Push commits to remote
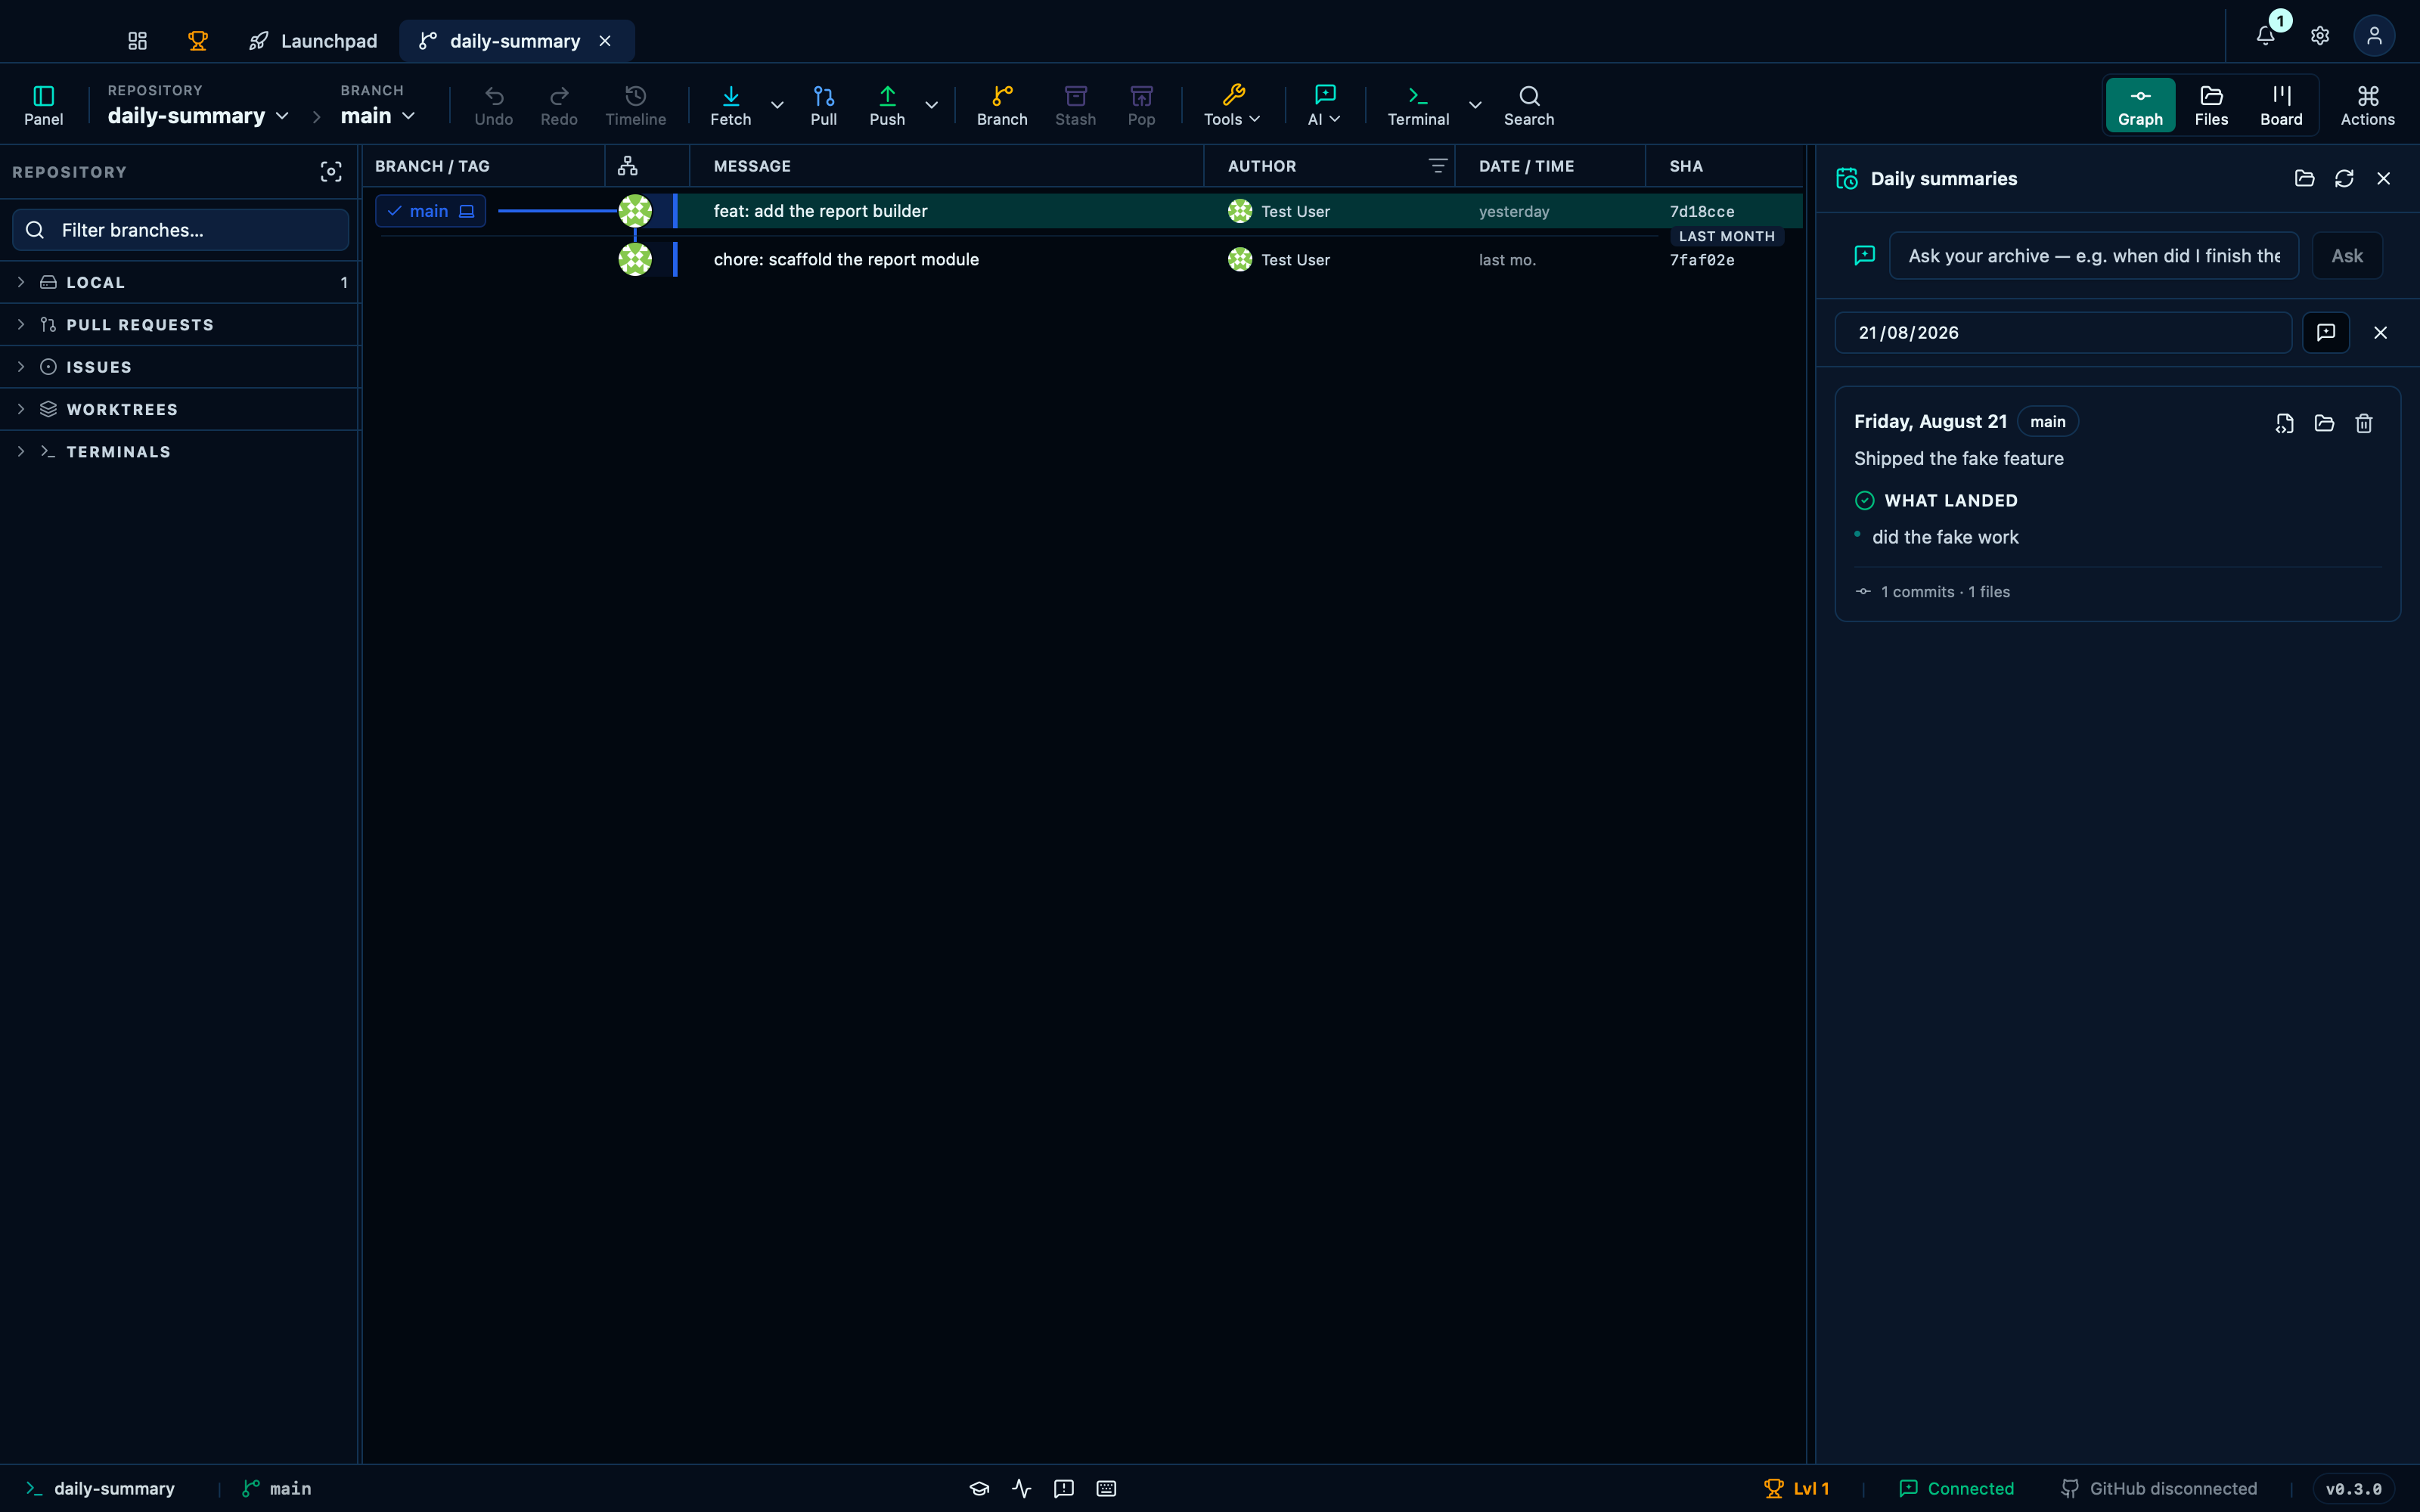This screenshot has height=1512, width=2420. point(887,105)
